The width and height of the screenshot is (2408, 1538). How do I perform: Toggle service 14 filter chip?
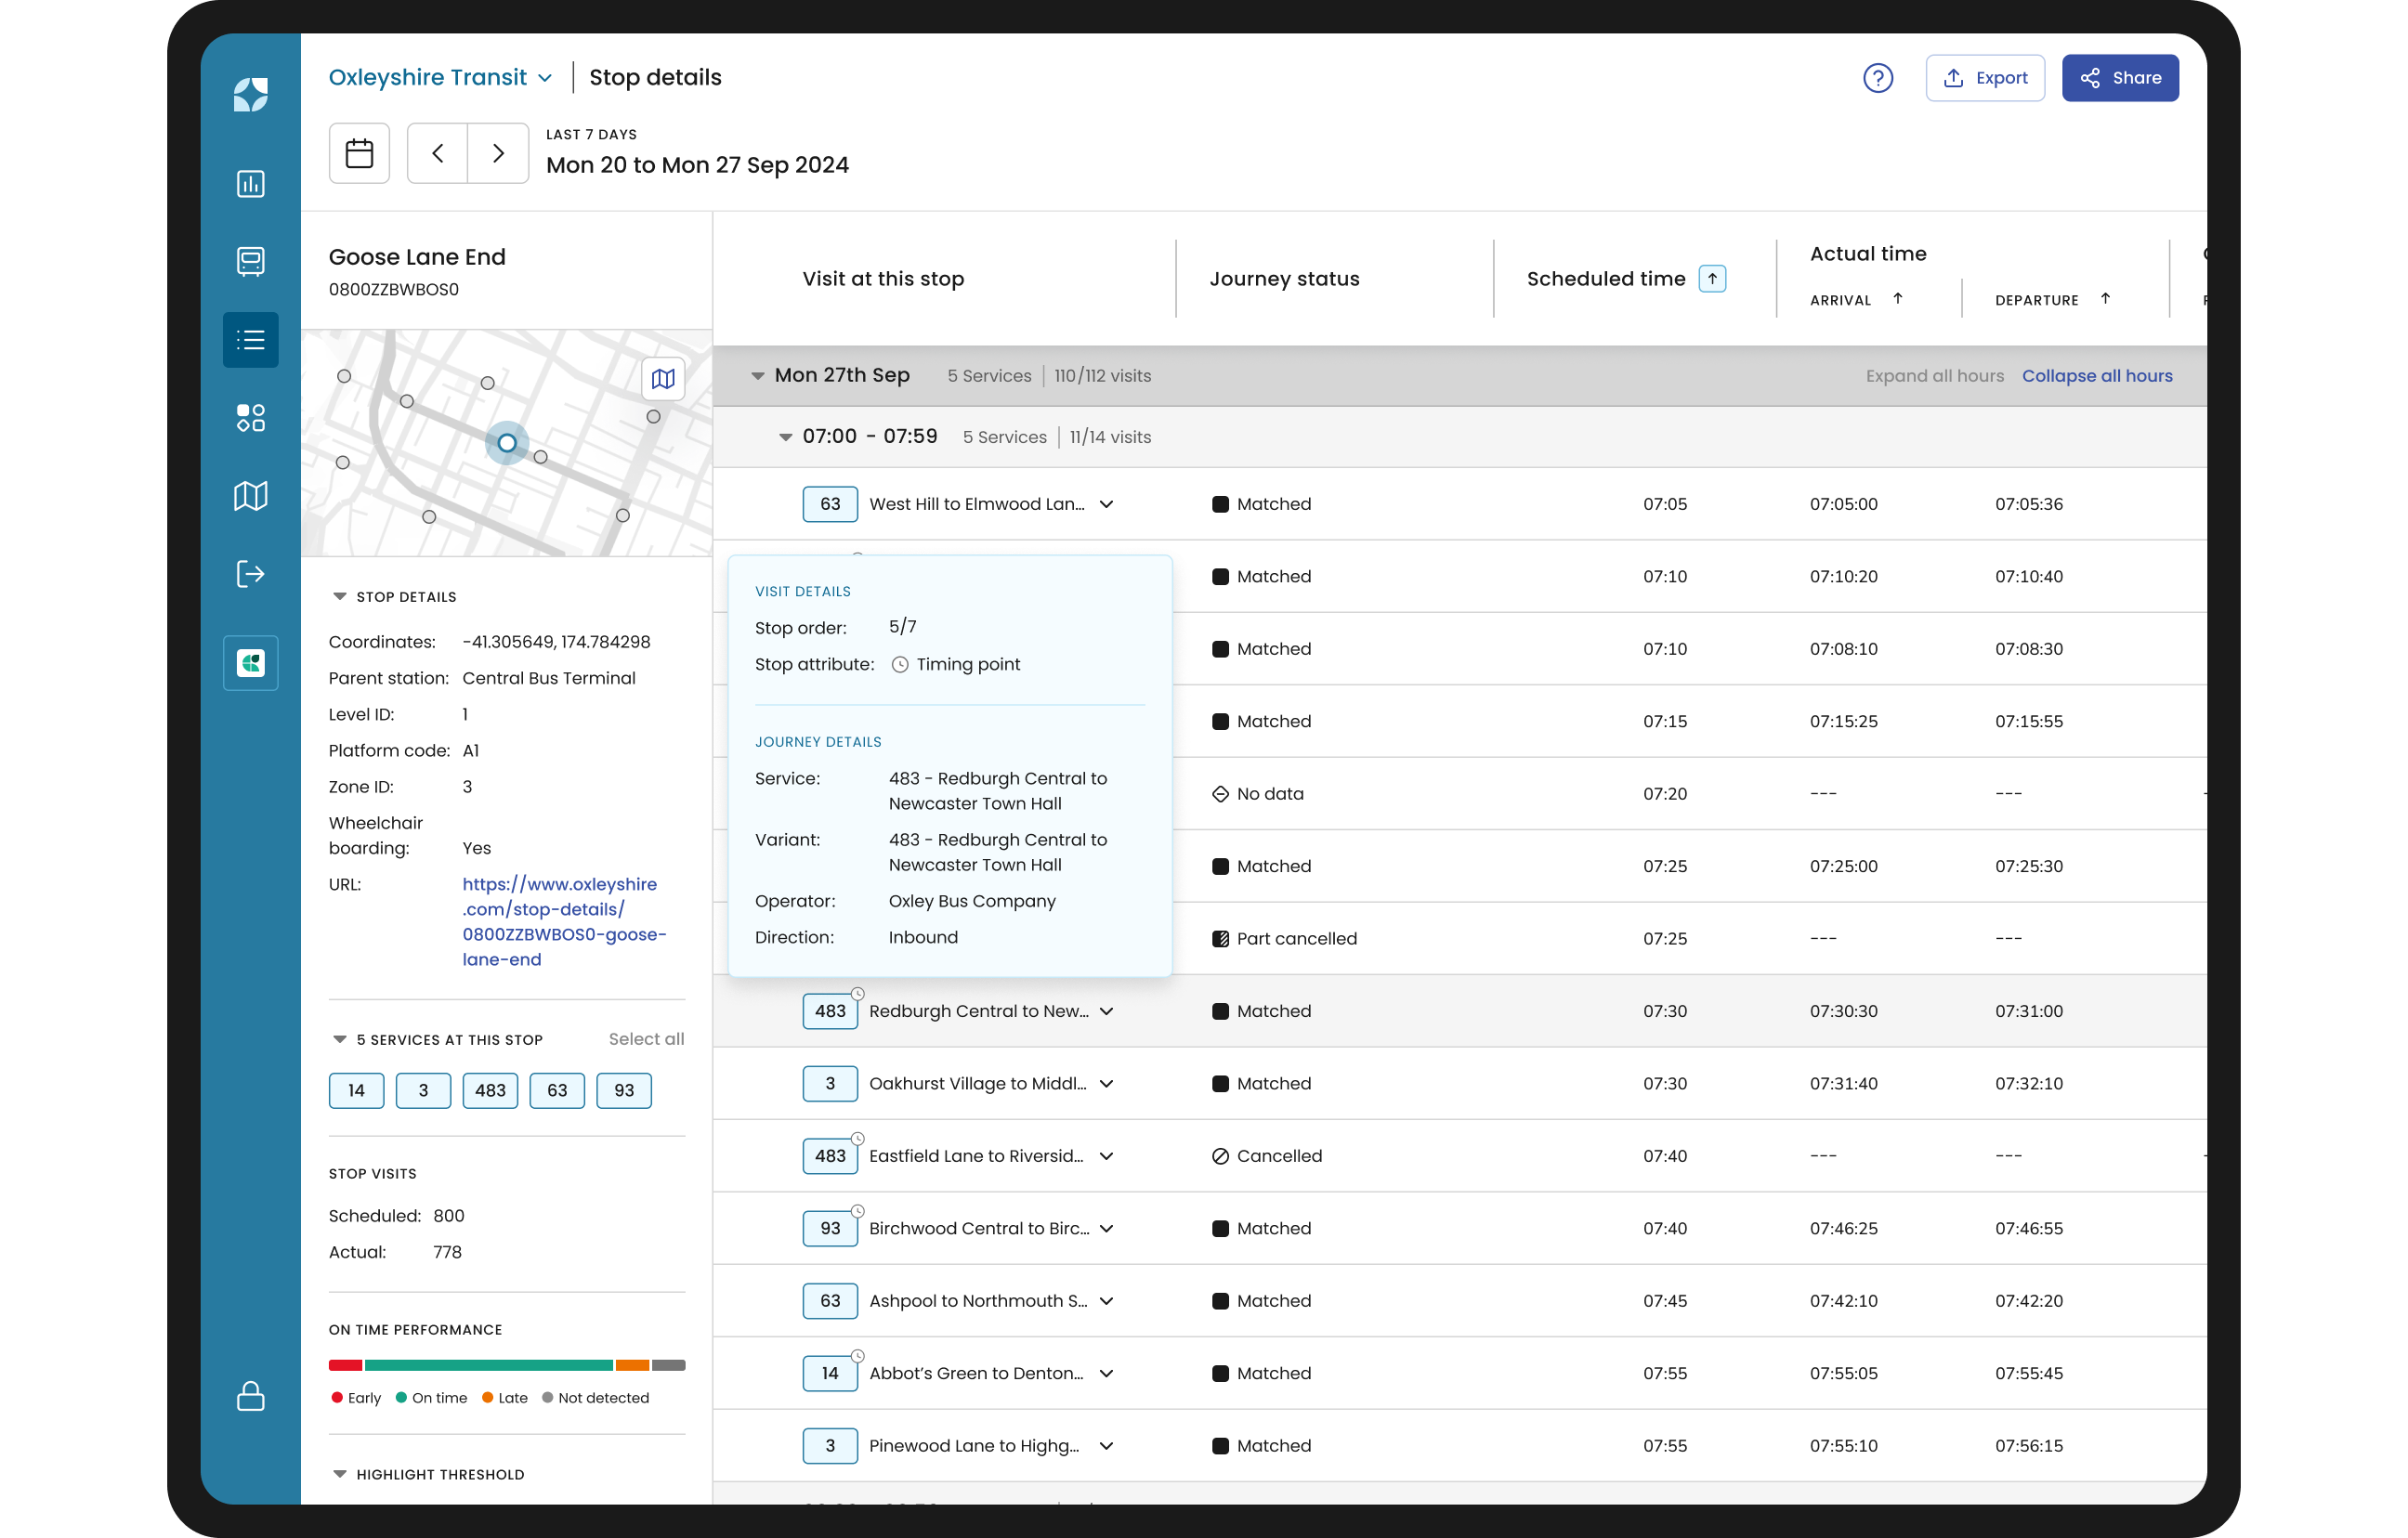click(x=356, y=1090)
